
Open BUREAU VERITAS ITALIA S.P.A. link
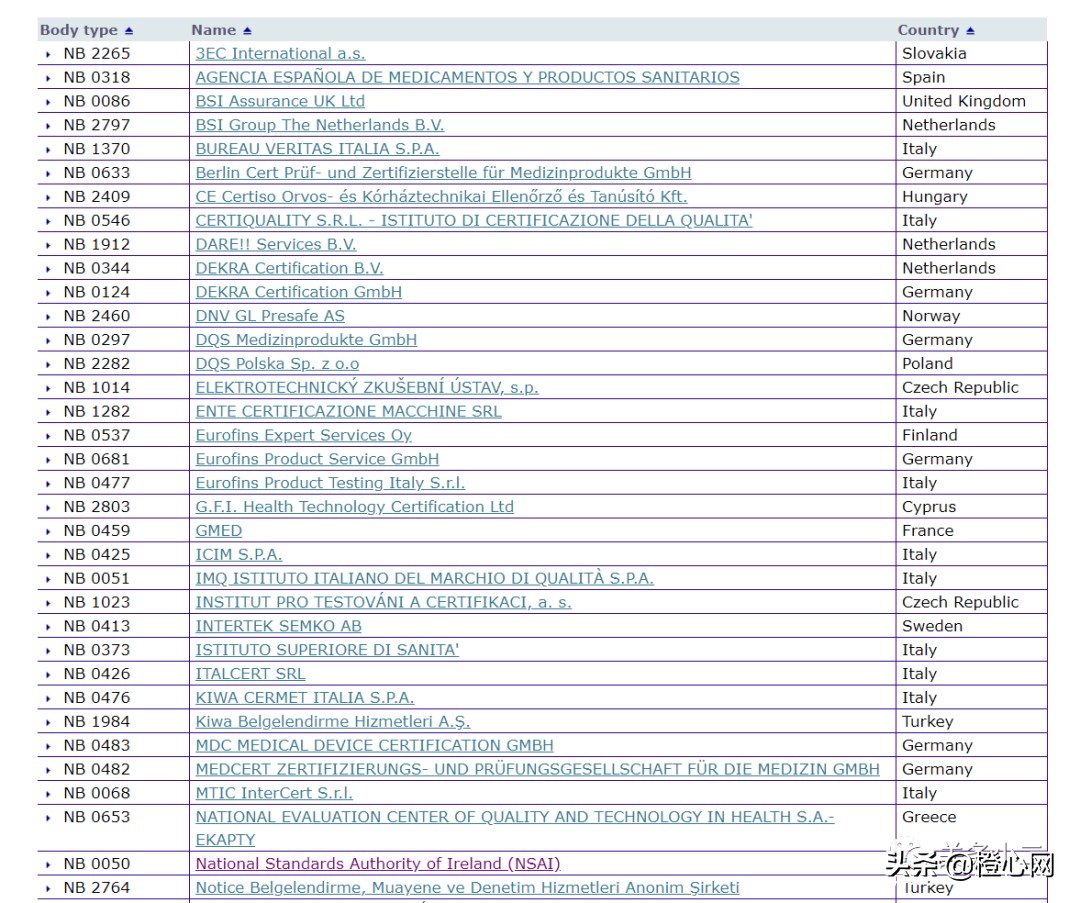(318, 149)
